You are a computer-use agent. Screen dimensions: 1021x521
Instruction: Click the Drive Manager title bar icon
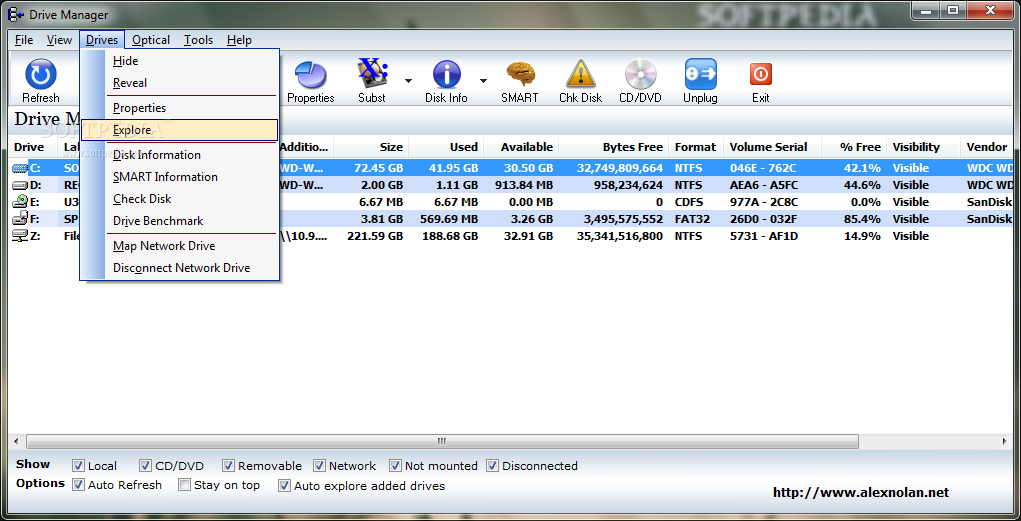click(16, 14)
